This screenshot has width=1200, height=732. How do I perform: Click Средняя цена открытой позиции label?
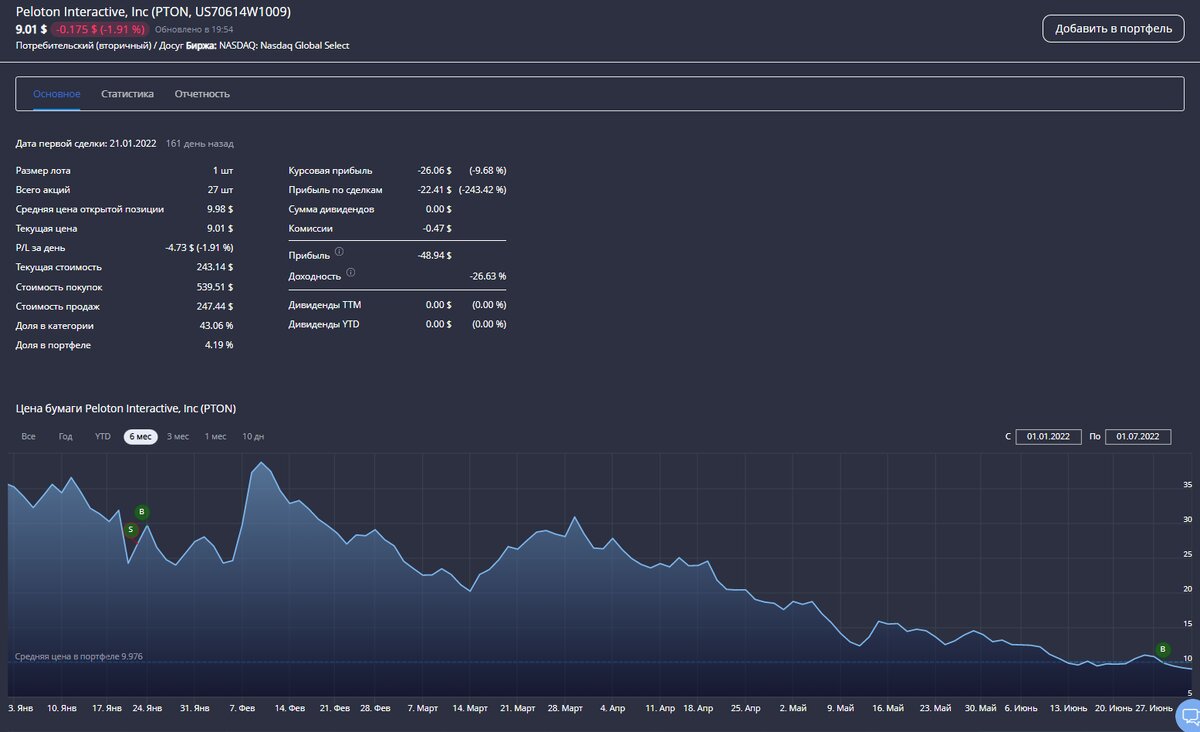[x=90, y=209]
